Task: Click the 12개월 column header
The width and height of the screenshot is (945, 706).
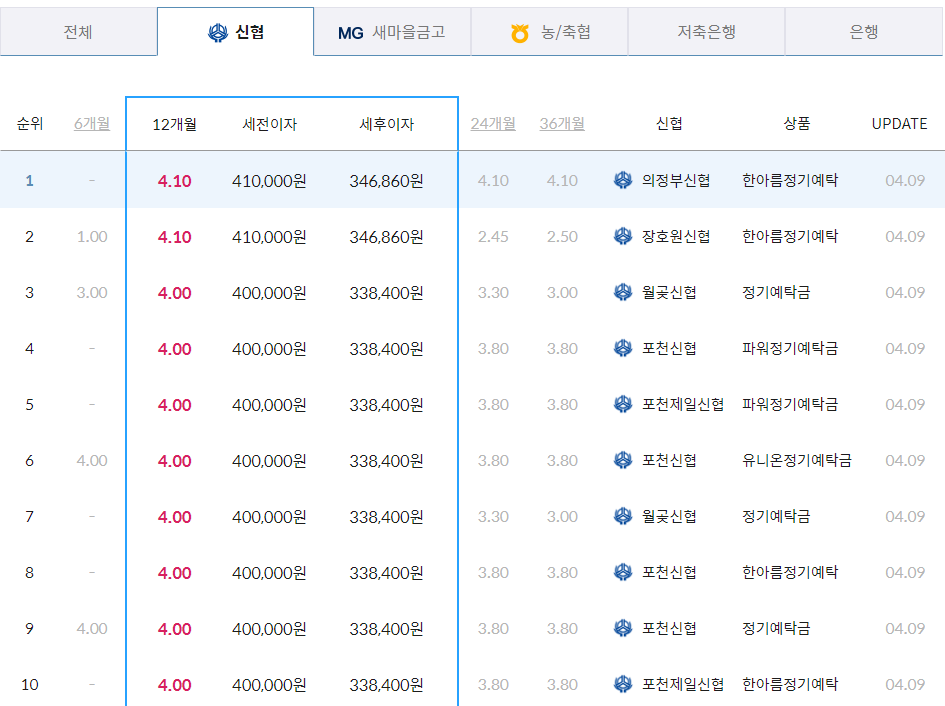Action: [x=174, y=124]
